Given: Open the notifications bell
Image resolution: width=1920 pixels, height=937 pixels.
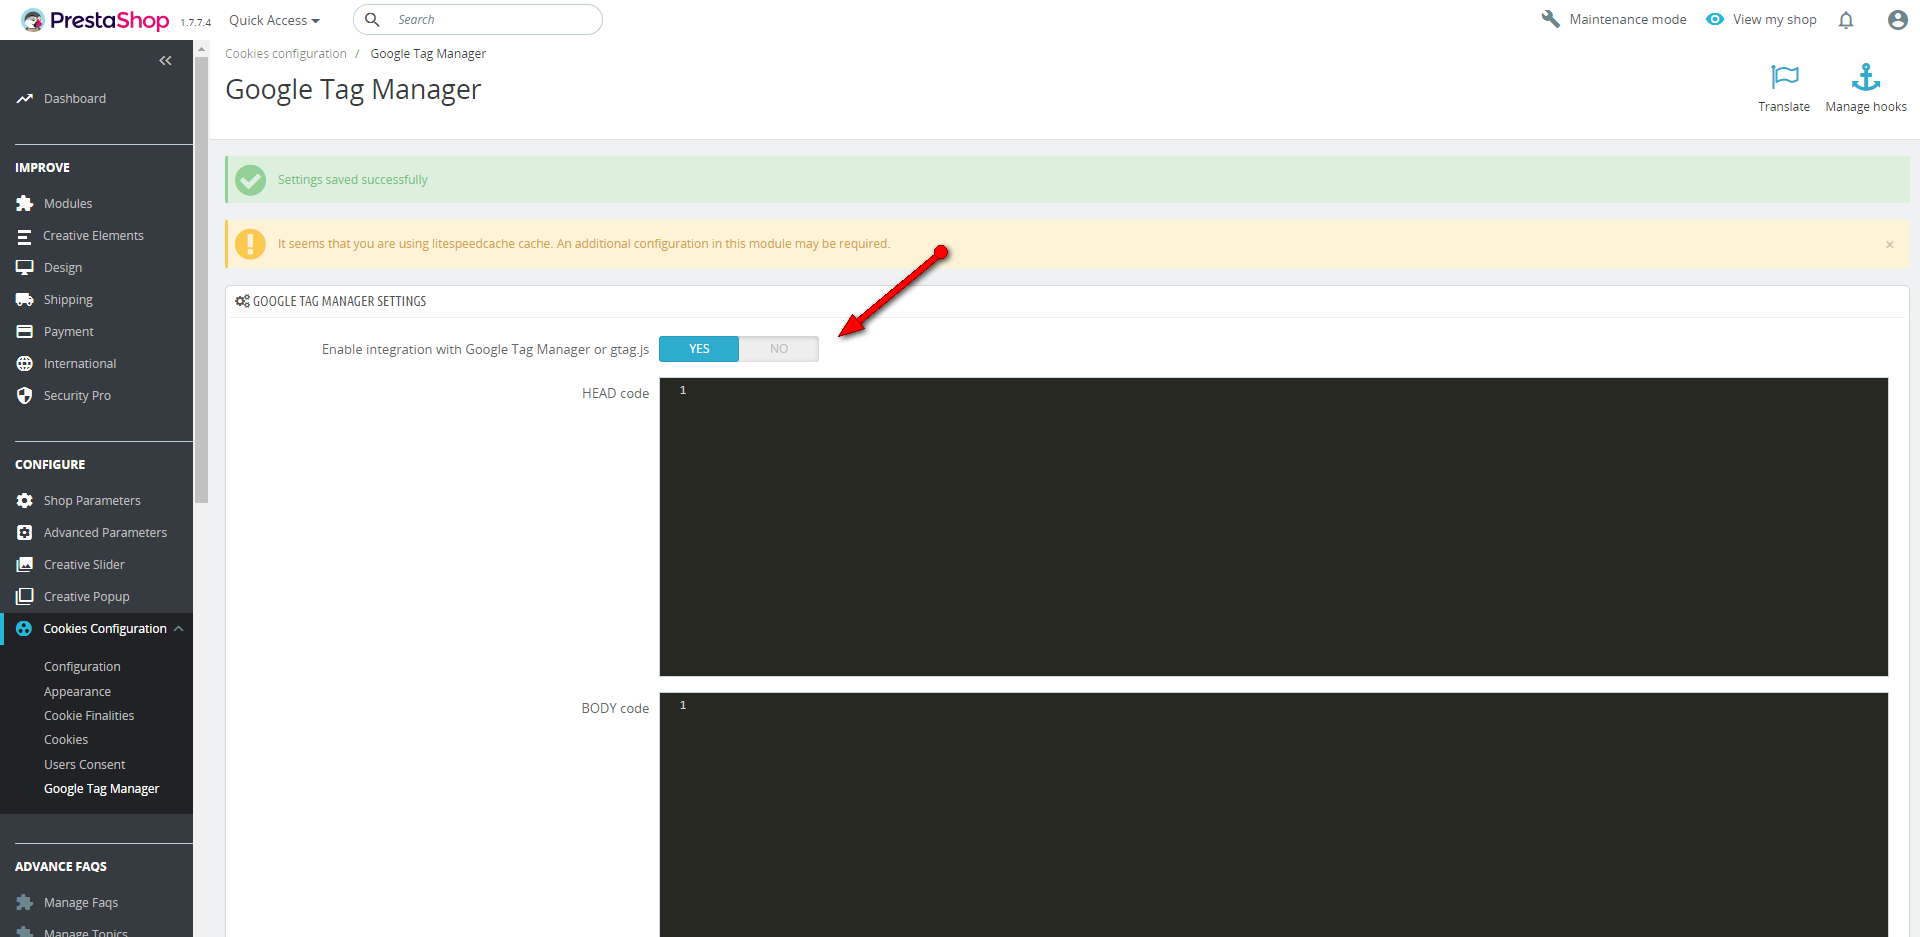Looking at the screenshot, I should (1846, 20).
